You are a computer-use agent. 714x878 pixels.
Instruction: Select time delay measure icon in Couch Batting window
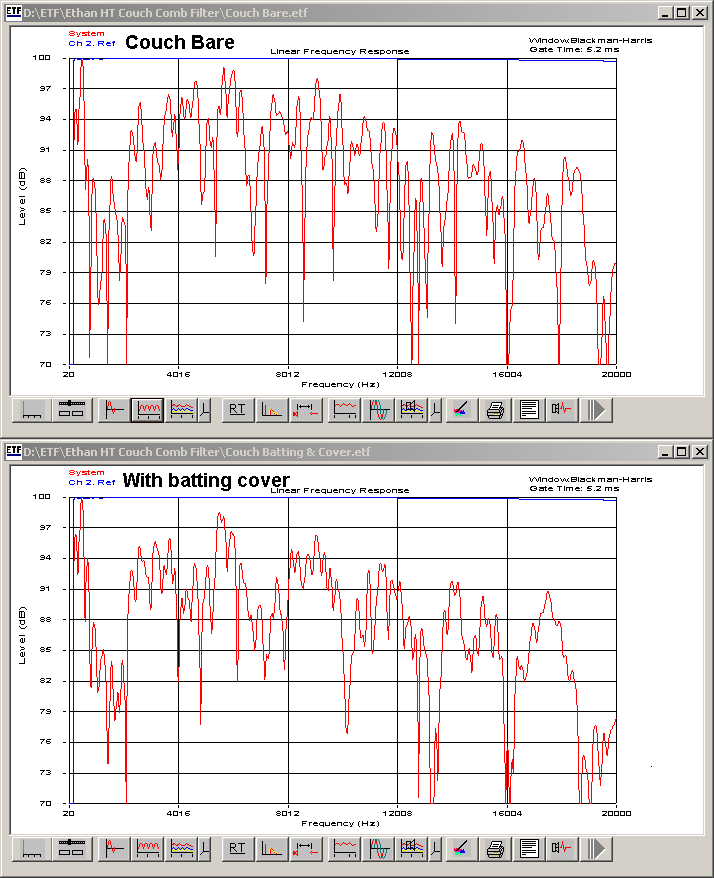click(306, 849)
